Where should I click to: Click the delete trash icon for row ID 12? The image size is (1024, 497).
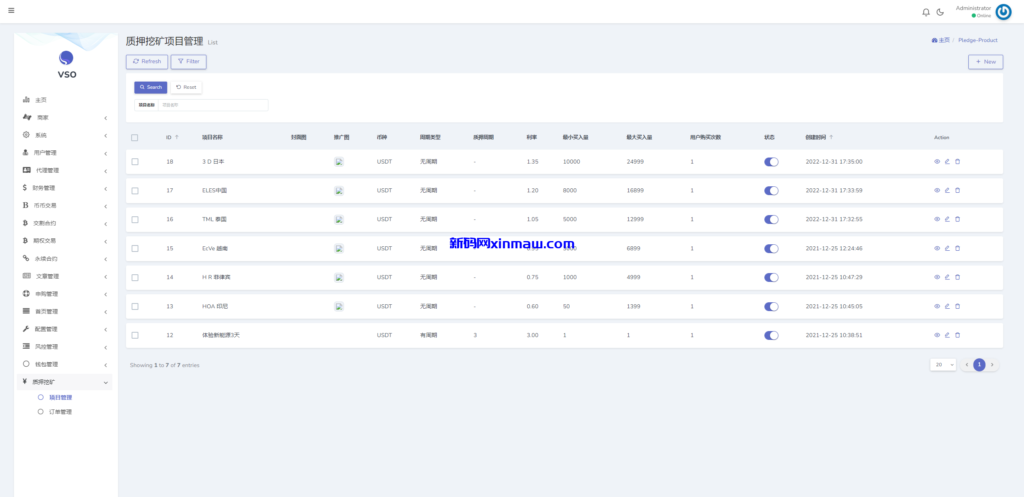tap(957, 335)
